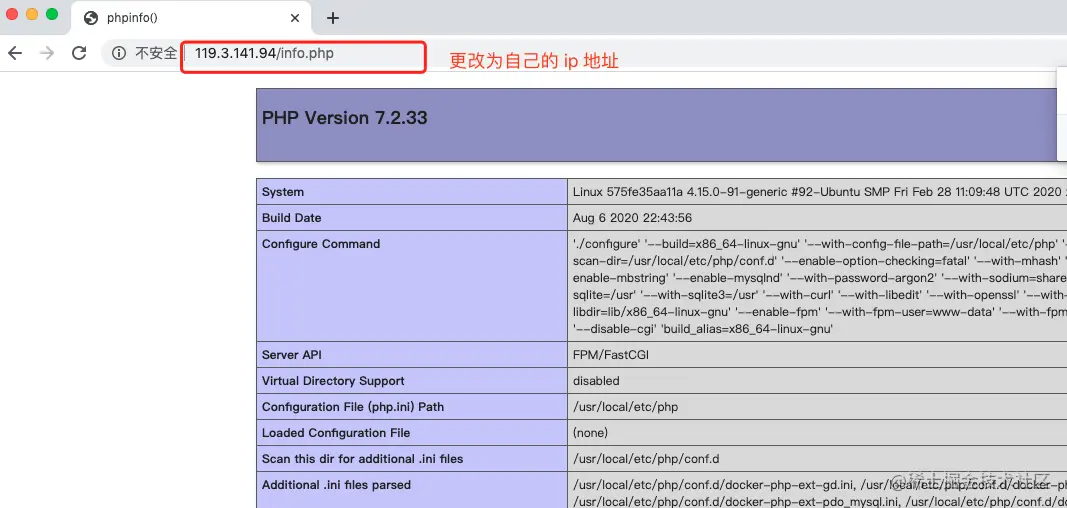The width and height of the screenshot is (1067, 508).
Task: Click Loaded Configuration File label
Action: (336, 433)
